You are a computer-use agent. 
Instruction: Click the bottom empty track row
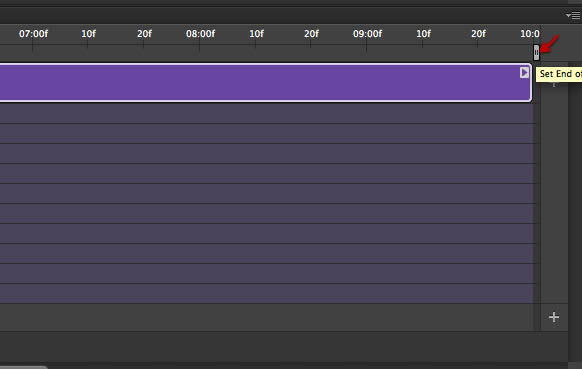[x=267, y=294]
